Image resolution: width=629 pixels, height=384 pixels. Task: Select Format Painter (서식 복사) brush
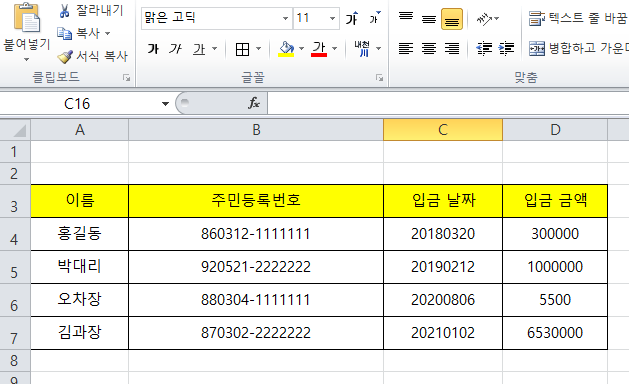pos(92,56)
